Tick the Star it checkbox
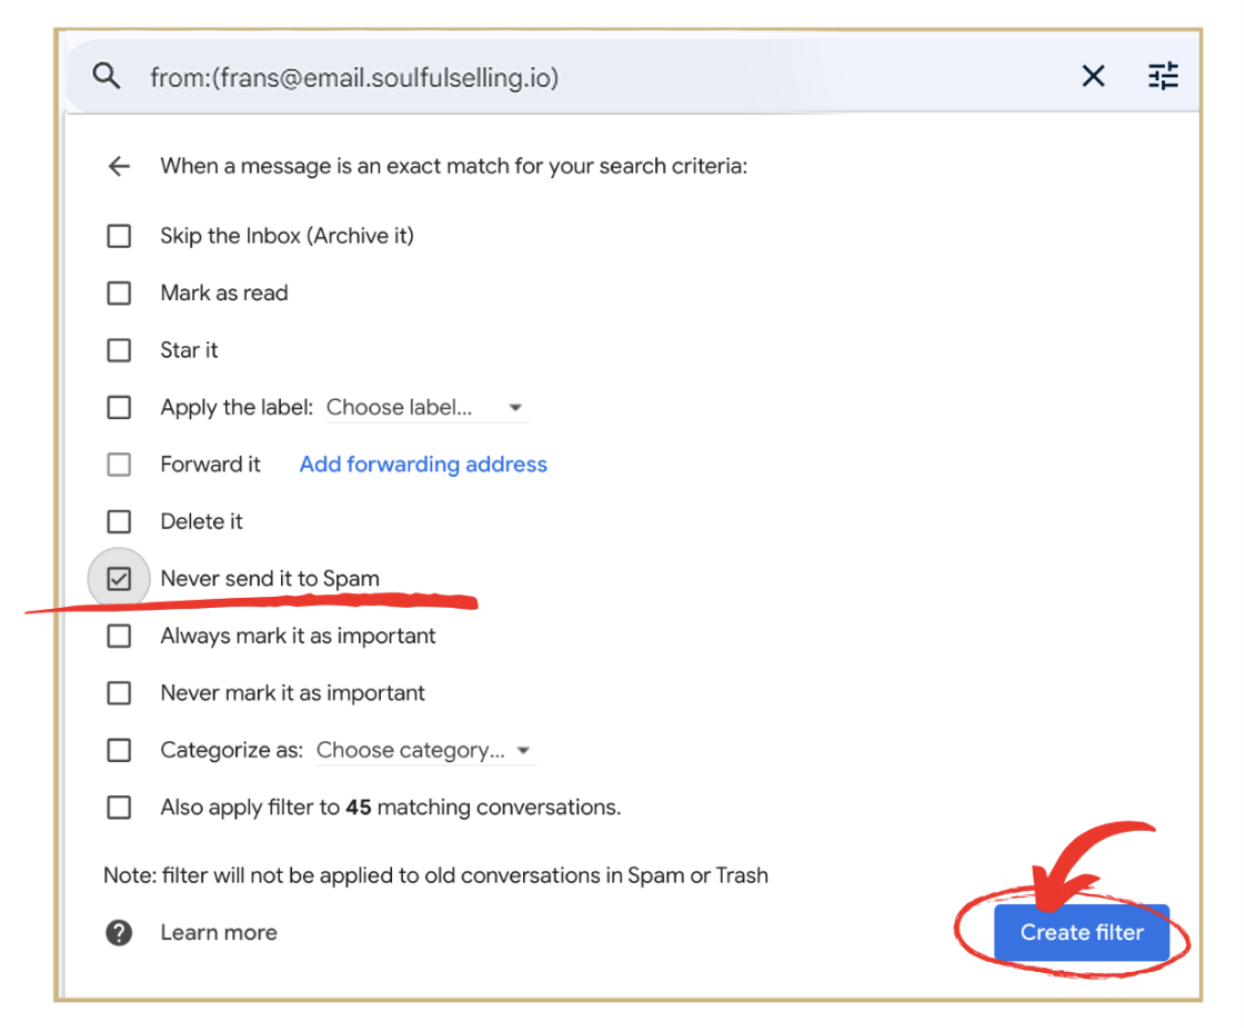Screen dimensions: 1244x1028 [119, 350]
